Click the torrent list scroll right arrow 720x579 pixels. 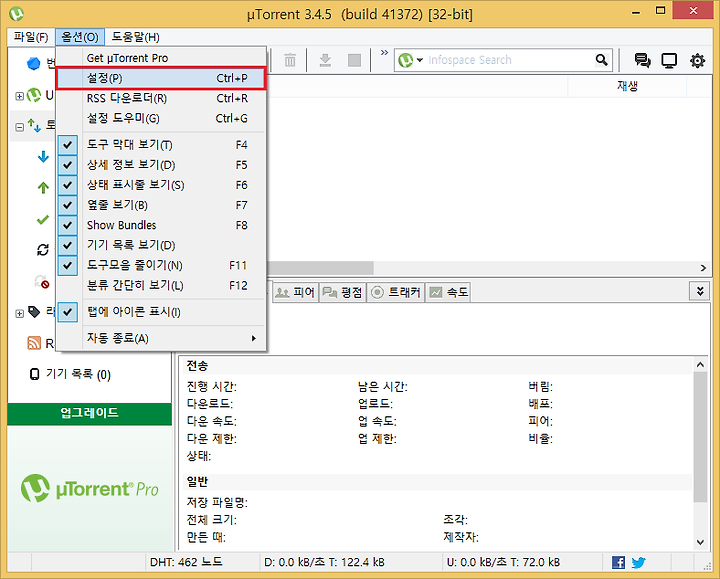(703, 268)
